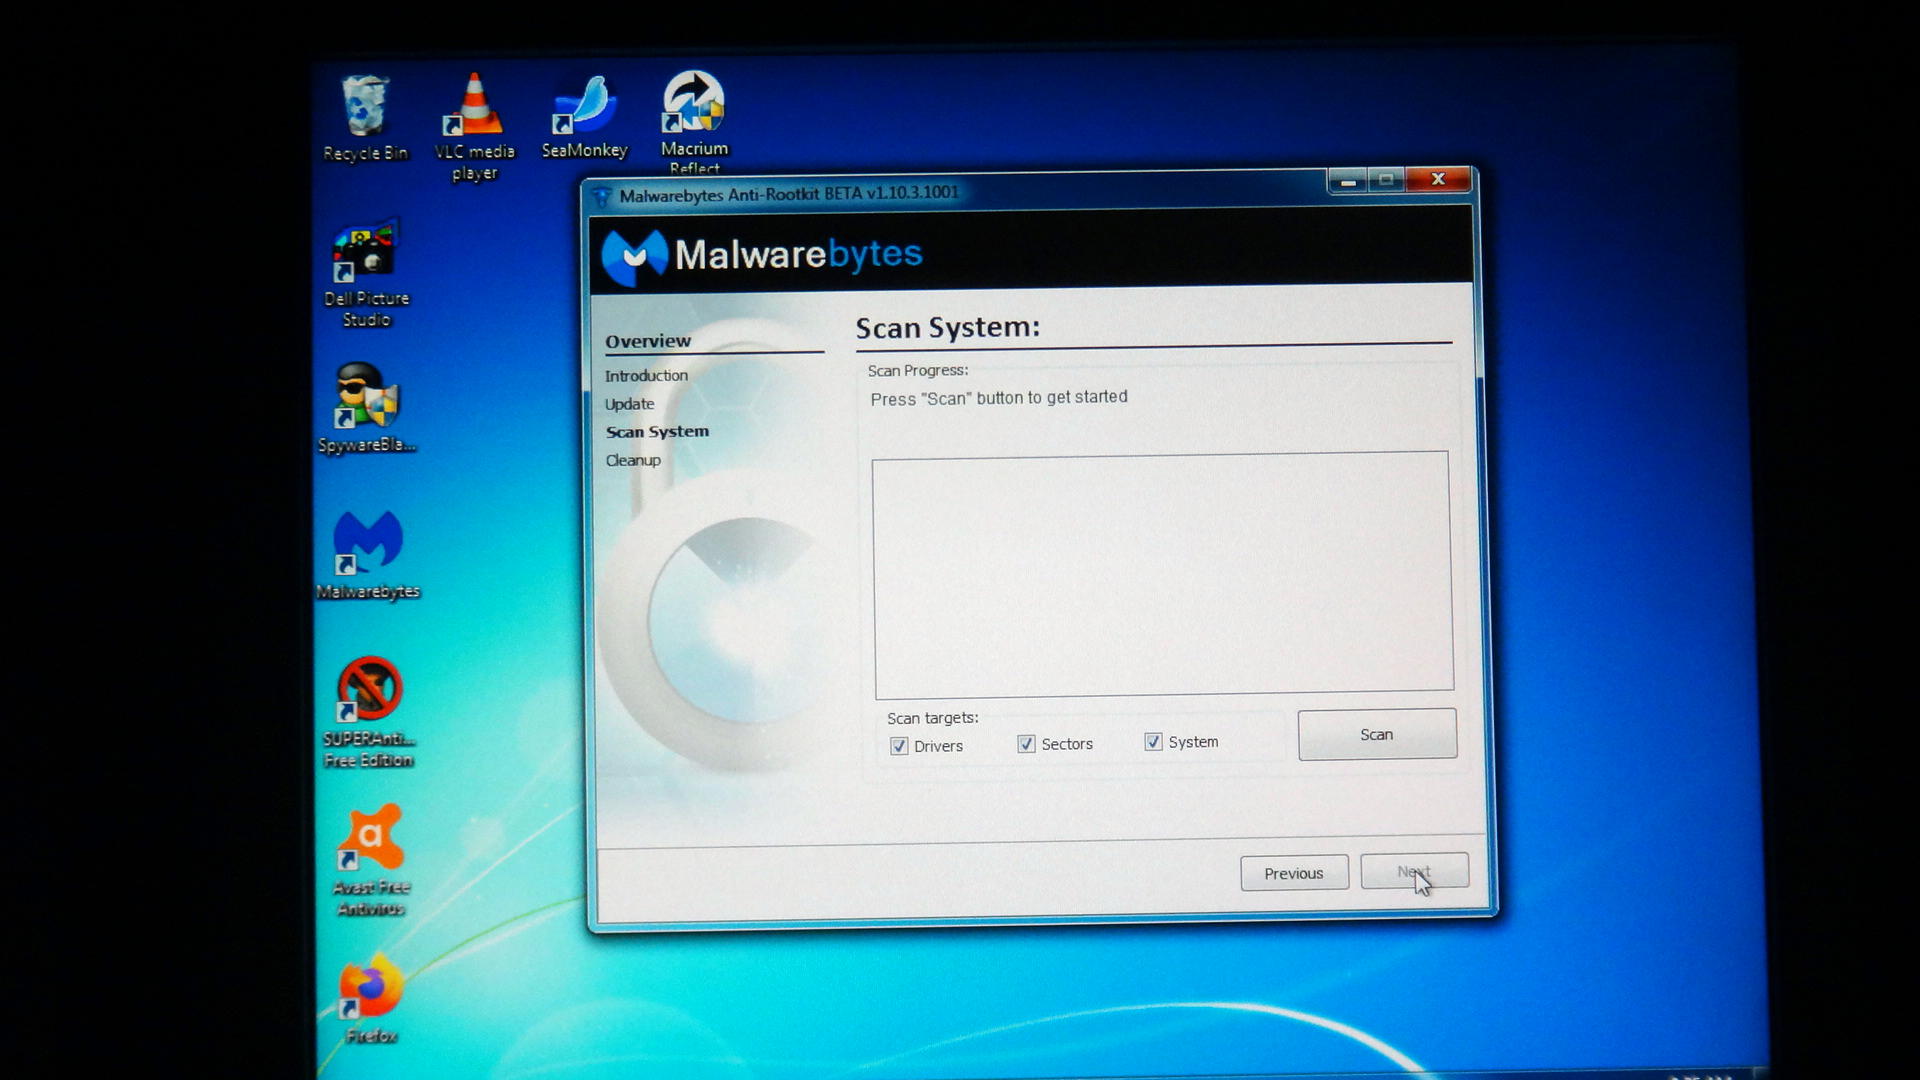This screenshot has width=1920, height=1080.
Task: Select the Firefox desktop shortcut
Action: [371, 1000]
